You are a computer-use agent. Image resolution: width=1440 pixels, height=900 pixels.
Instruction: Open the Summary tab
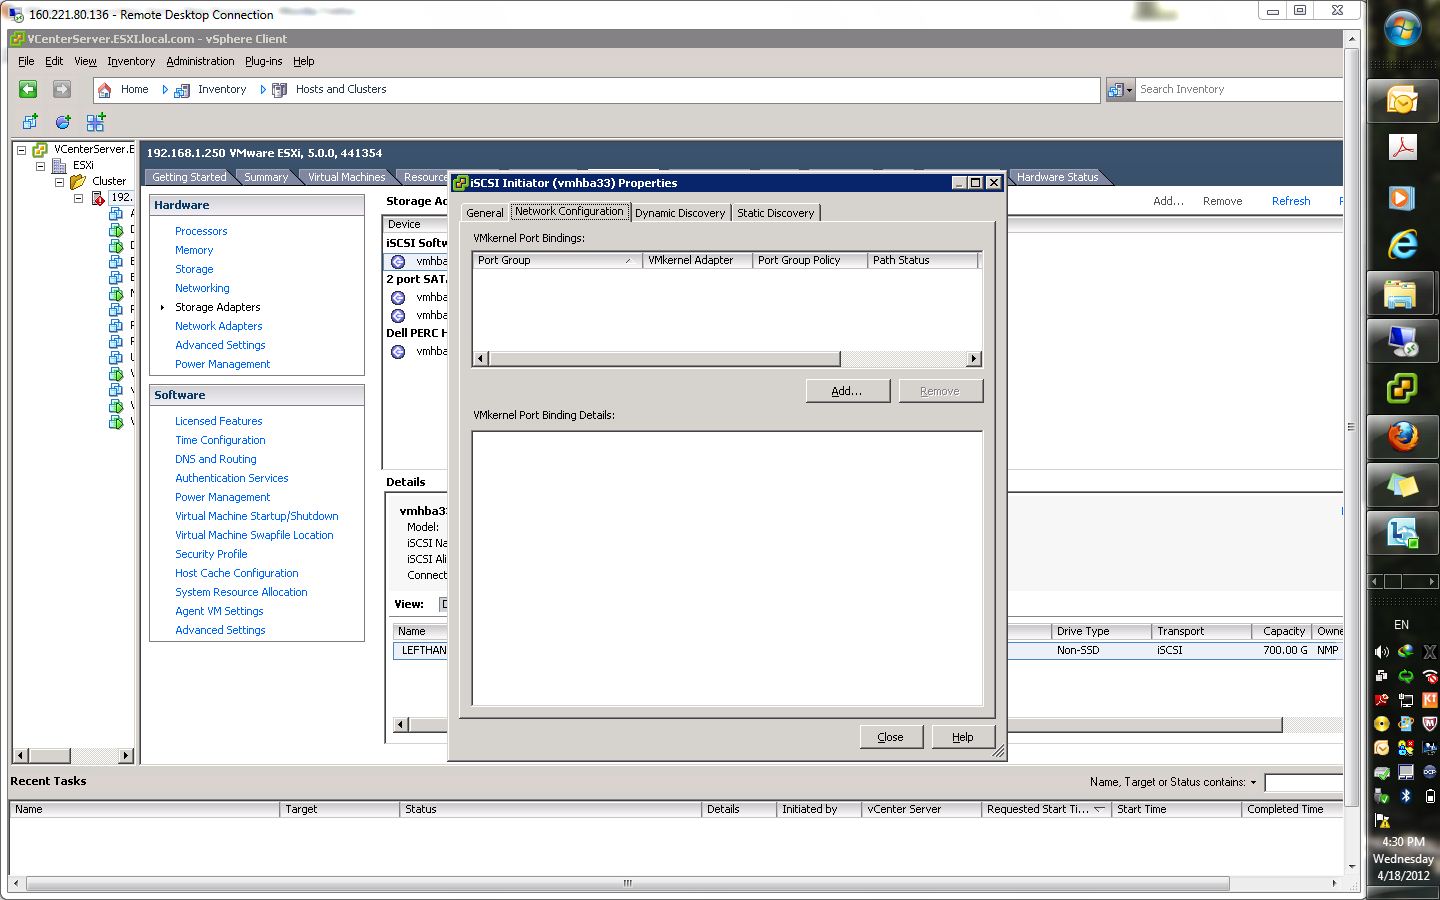click(x=266, y=177)
